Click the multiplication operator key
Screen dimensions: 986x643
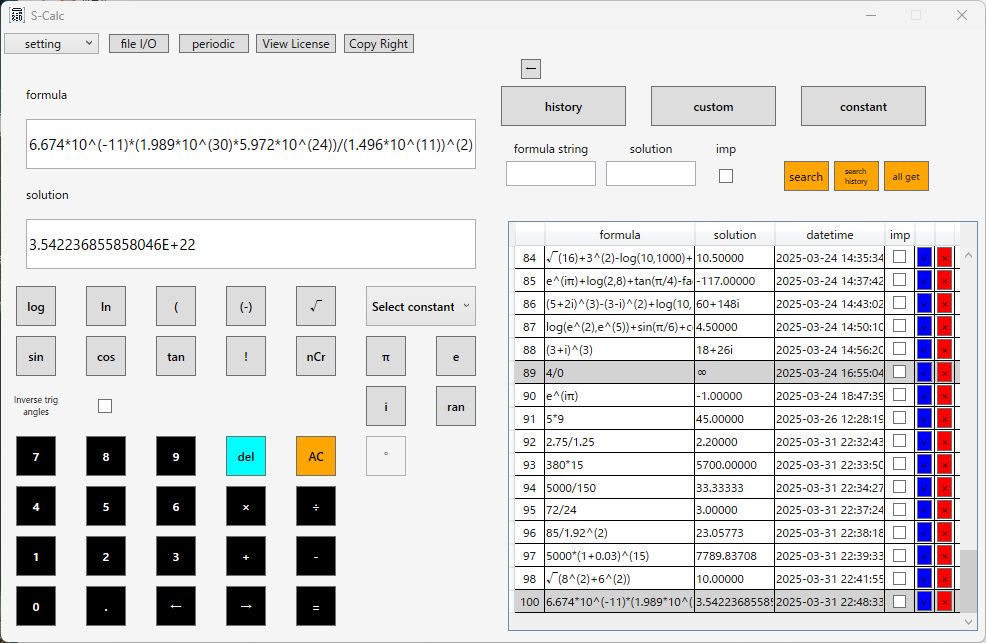246,507
